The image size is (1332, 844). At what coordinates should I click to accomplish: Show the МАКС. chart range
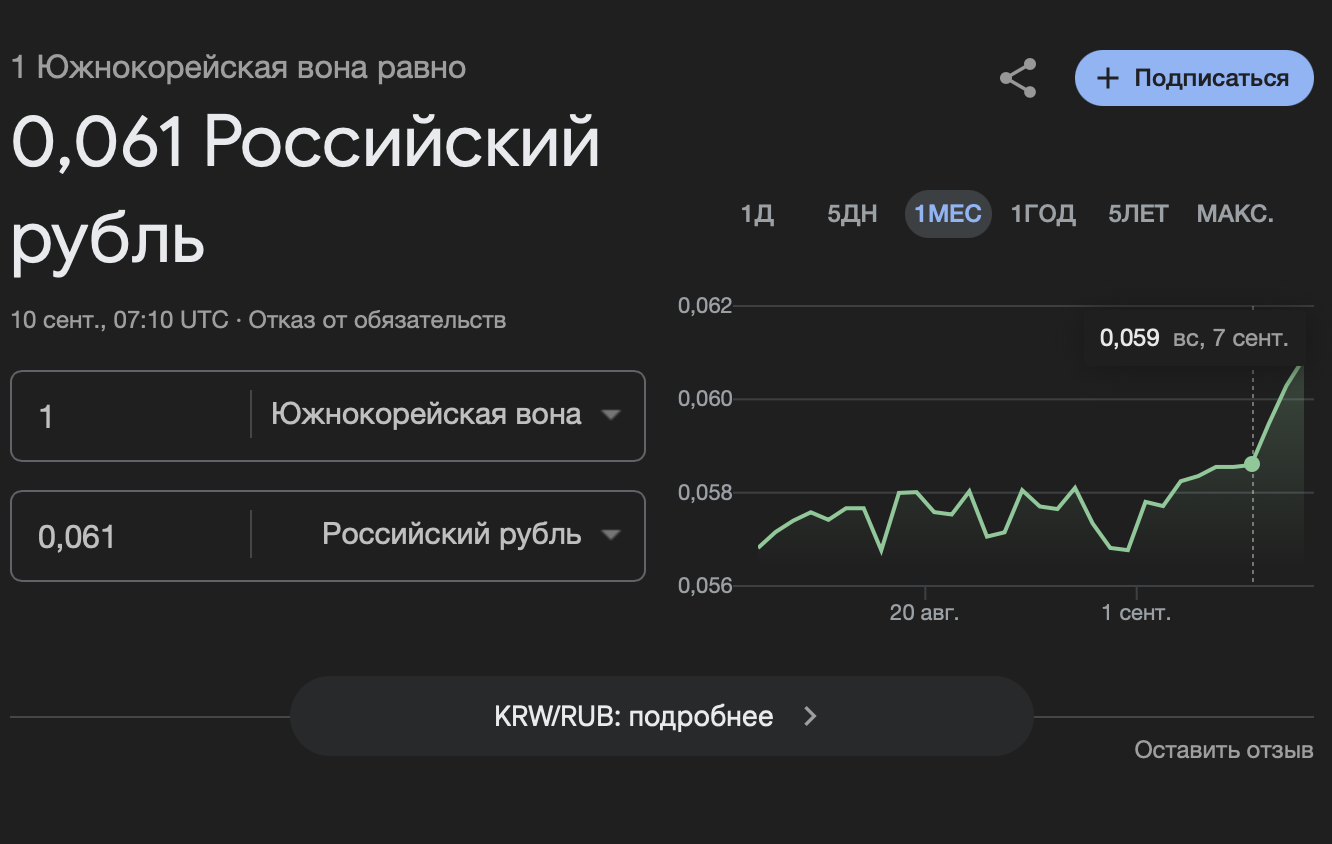1235,214
